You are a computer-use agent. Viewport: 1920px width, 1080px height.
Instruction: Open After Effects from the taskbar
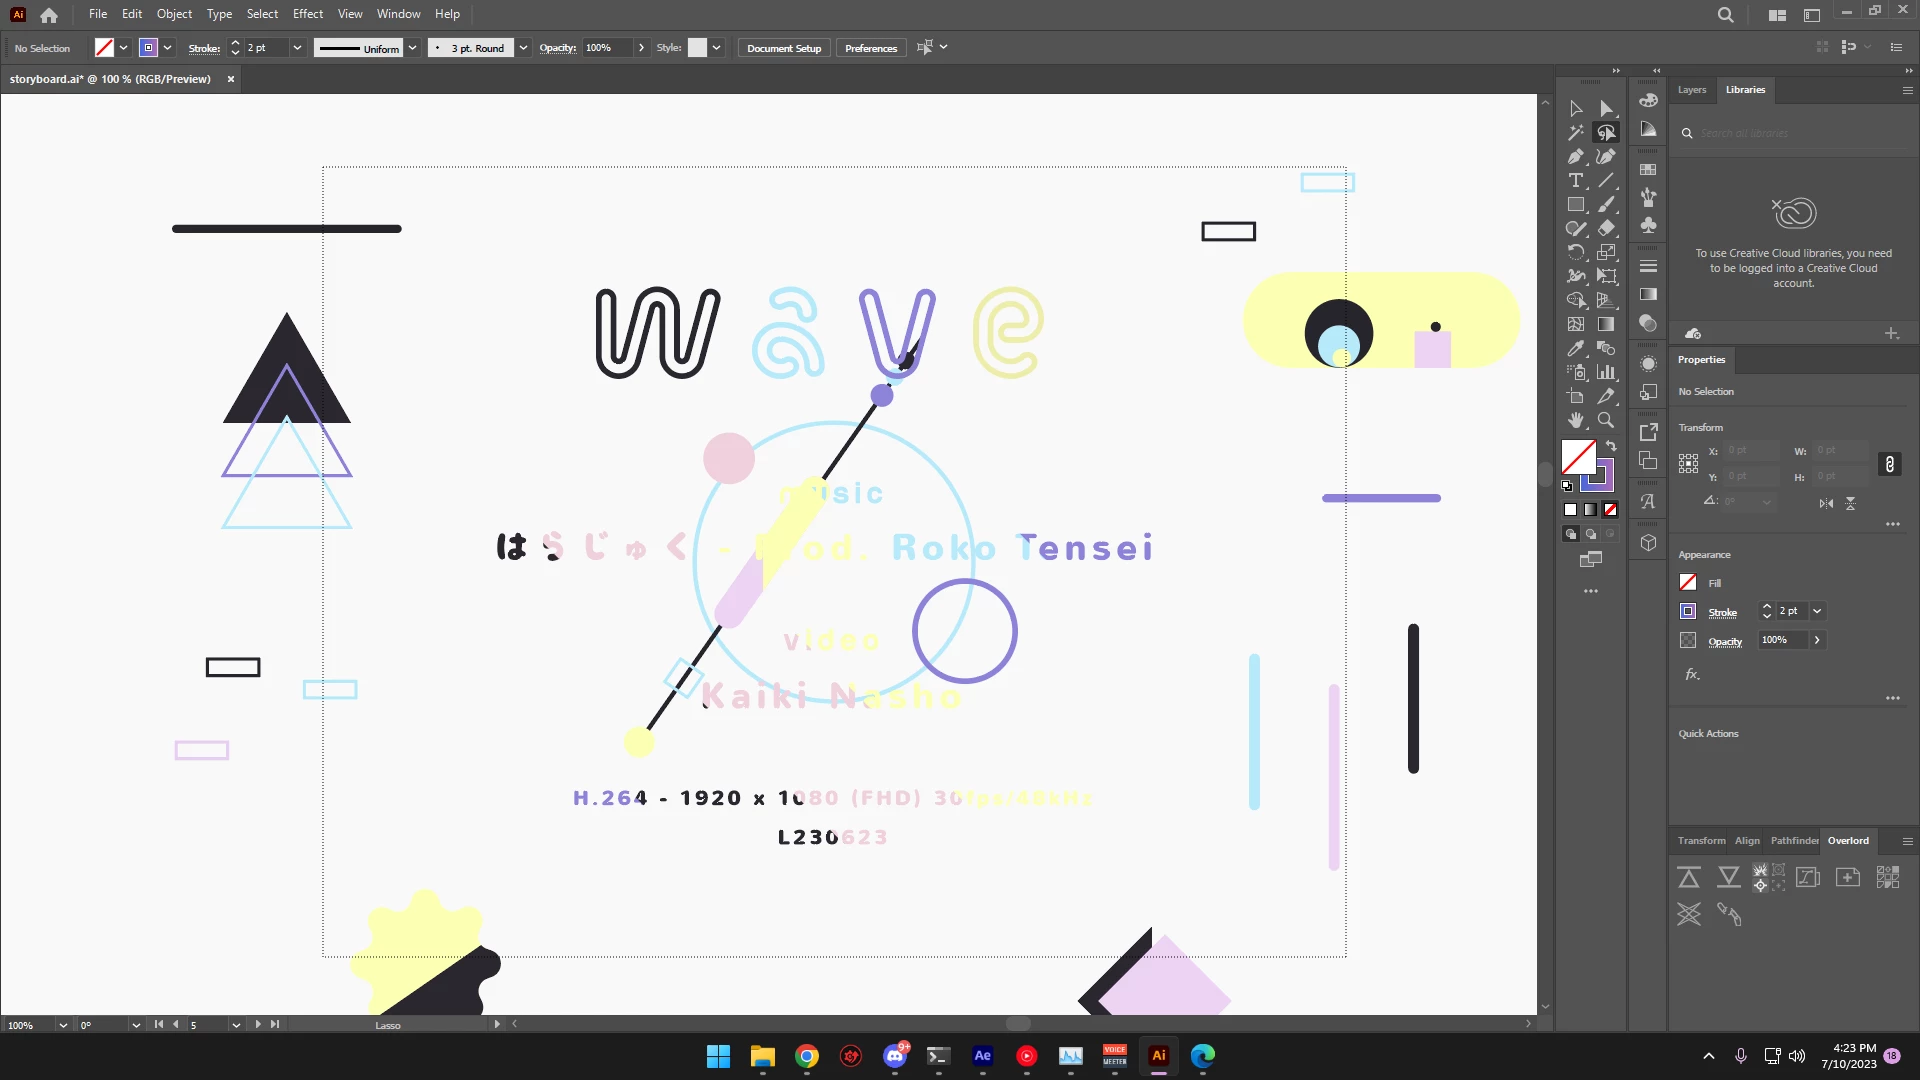click(x=982, y=1056)
